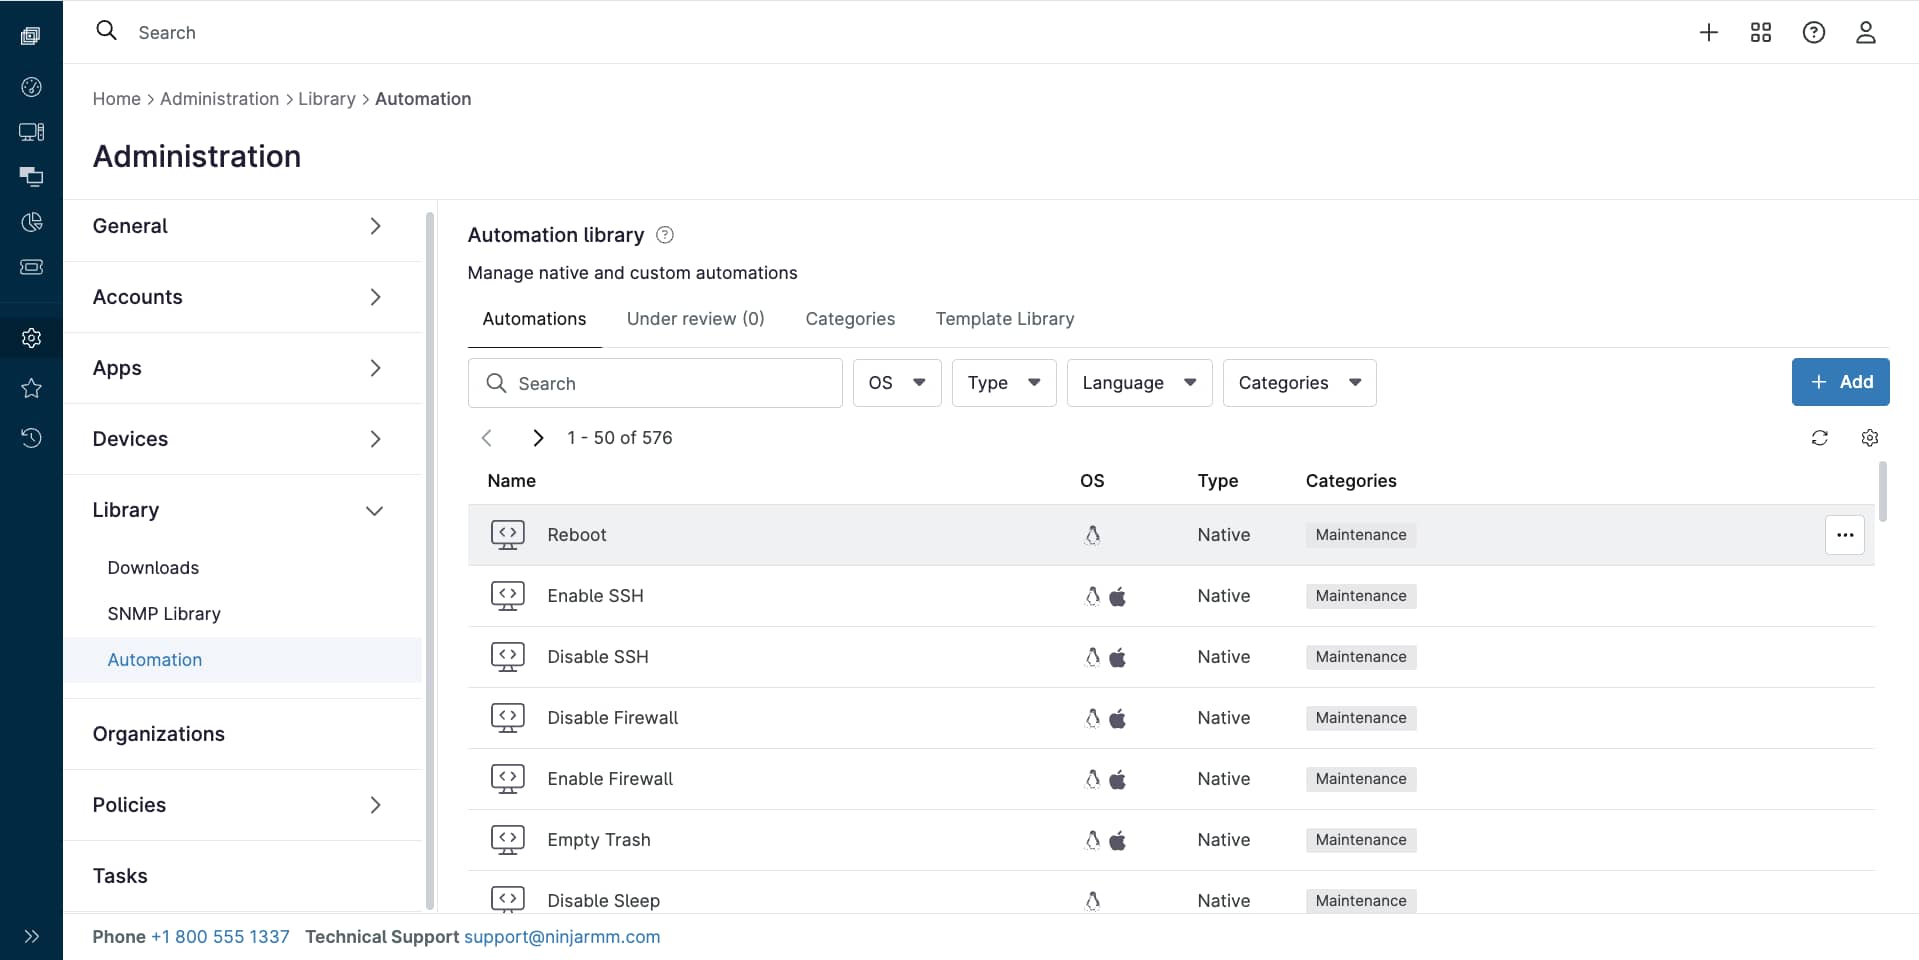Screen dimensions: 1919x960
Task: Click the previous page arrow
Action: [487, 438]
